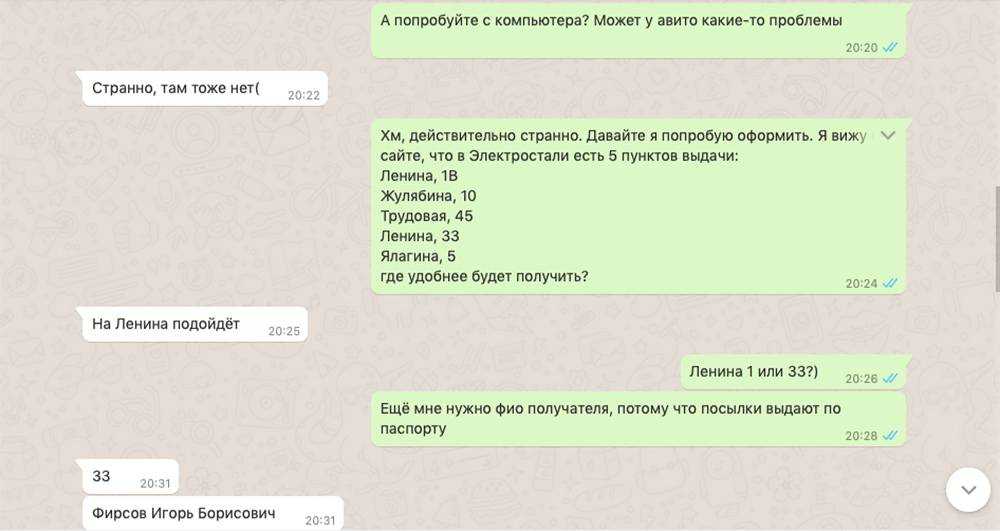
Task: Click read-receipt double check at 20:26
Action: (x=890, y=379)
